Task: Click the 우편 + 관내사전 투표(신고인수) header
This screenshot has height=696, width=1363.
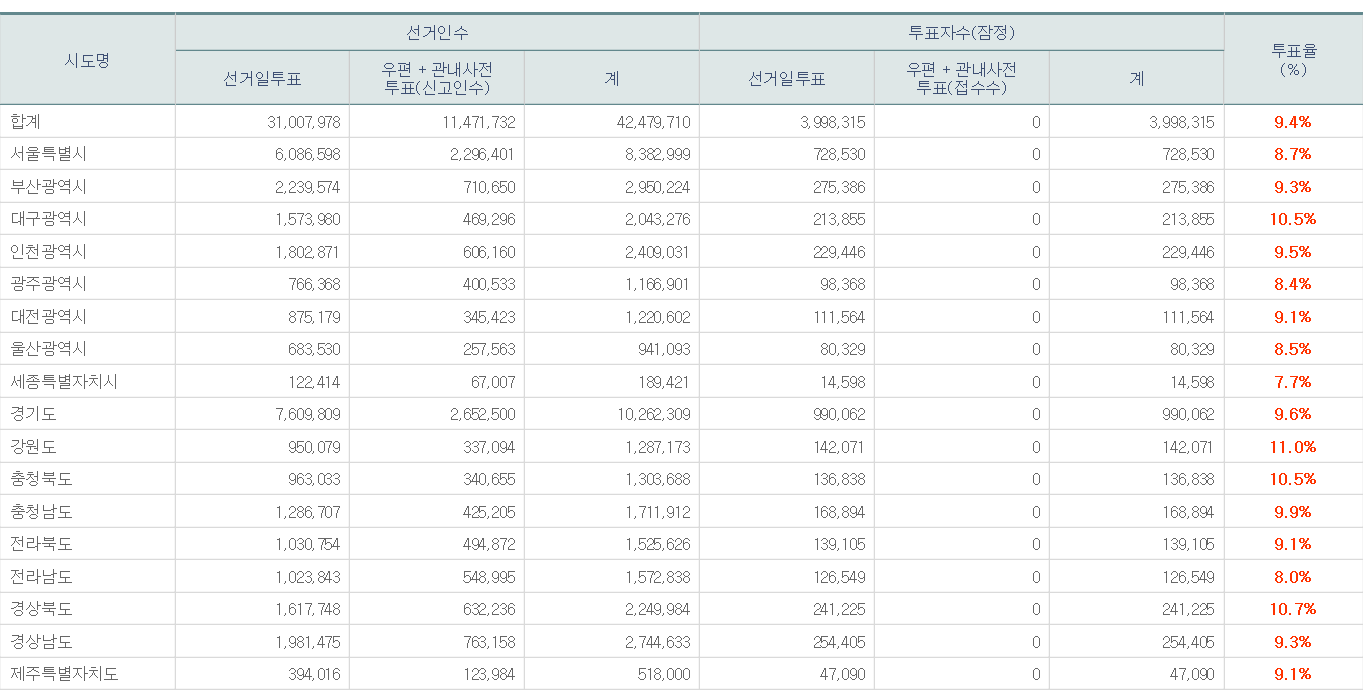Action: (x=436, y=78)
